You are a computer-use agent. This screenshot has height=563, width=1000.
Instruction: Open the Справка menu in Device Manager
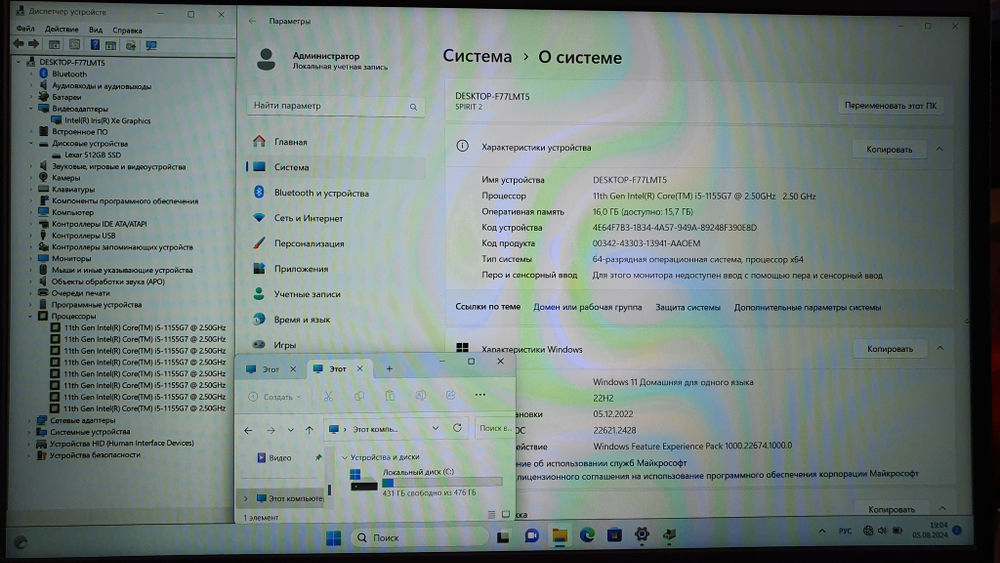pos(127,30)
